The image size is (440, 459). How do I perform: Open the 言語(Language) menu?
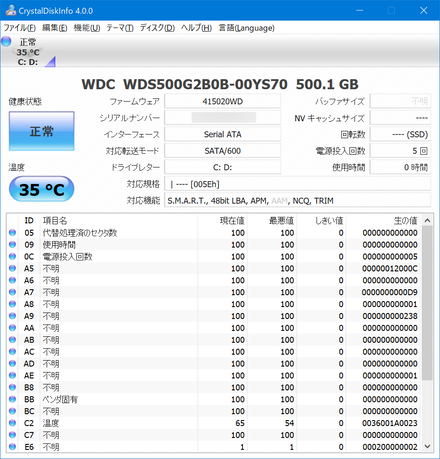point(246,28)
